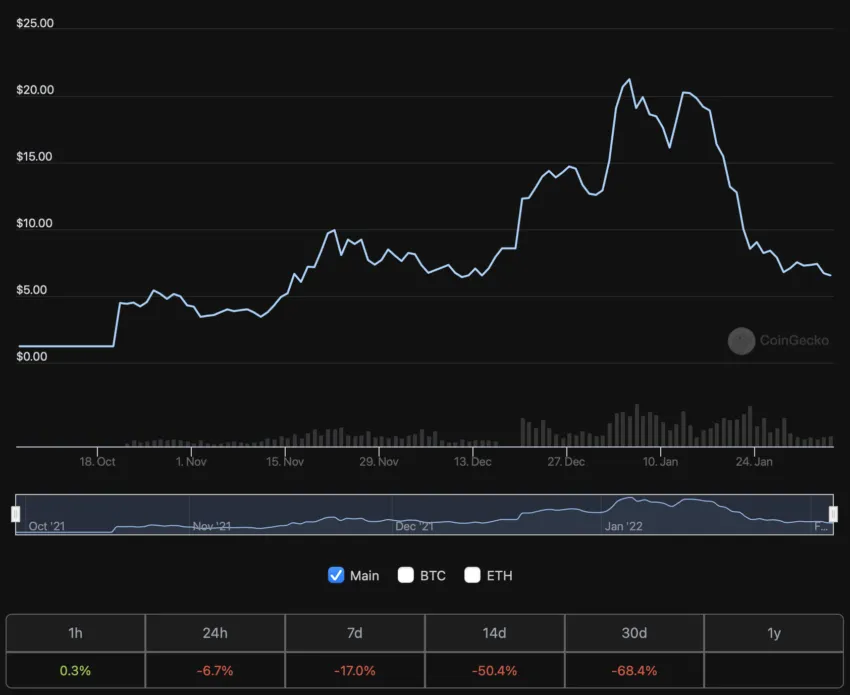The height and width of the screenshot is (695, 850).
Task: Select the 30d timeframe tab
Action: tap(634, 633)
